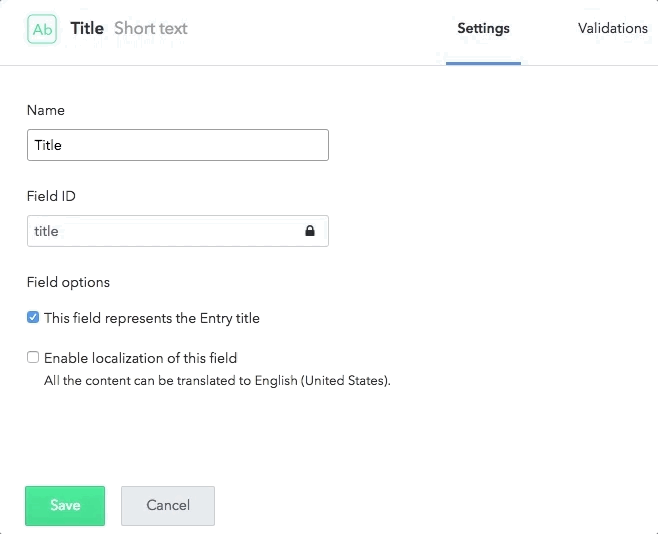Focus the Name input field
The width and height of the screenshot is (658, 534).
pos(177,145)
